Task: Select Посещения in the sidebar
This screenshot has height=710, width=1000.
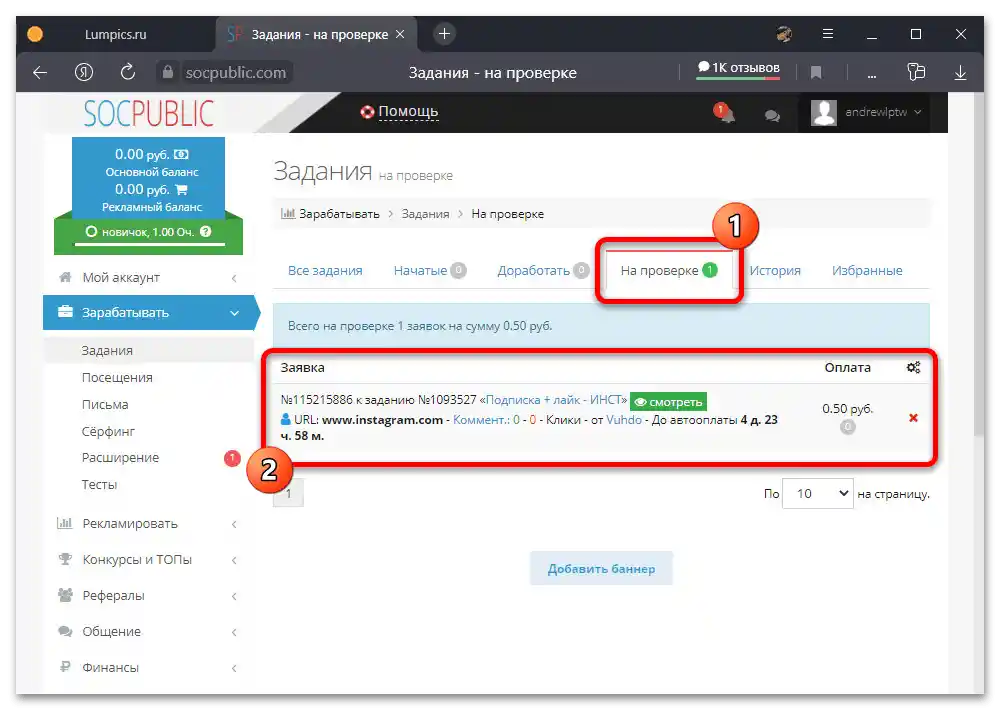Action: (x=117, y=377)
